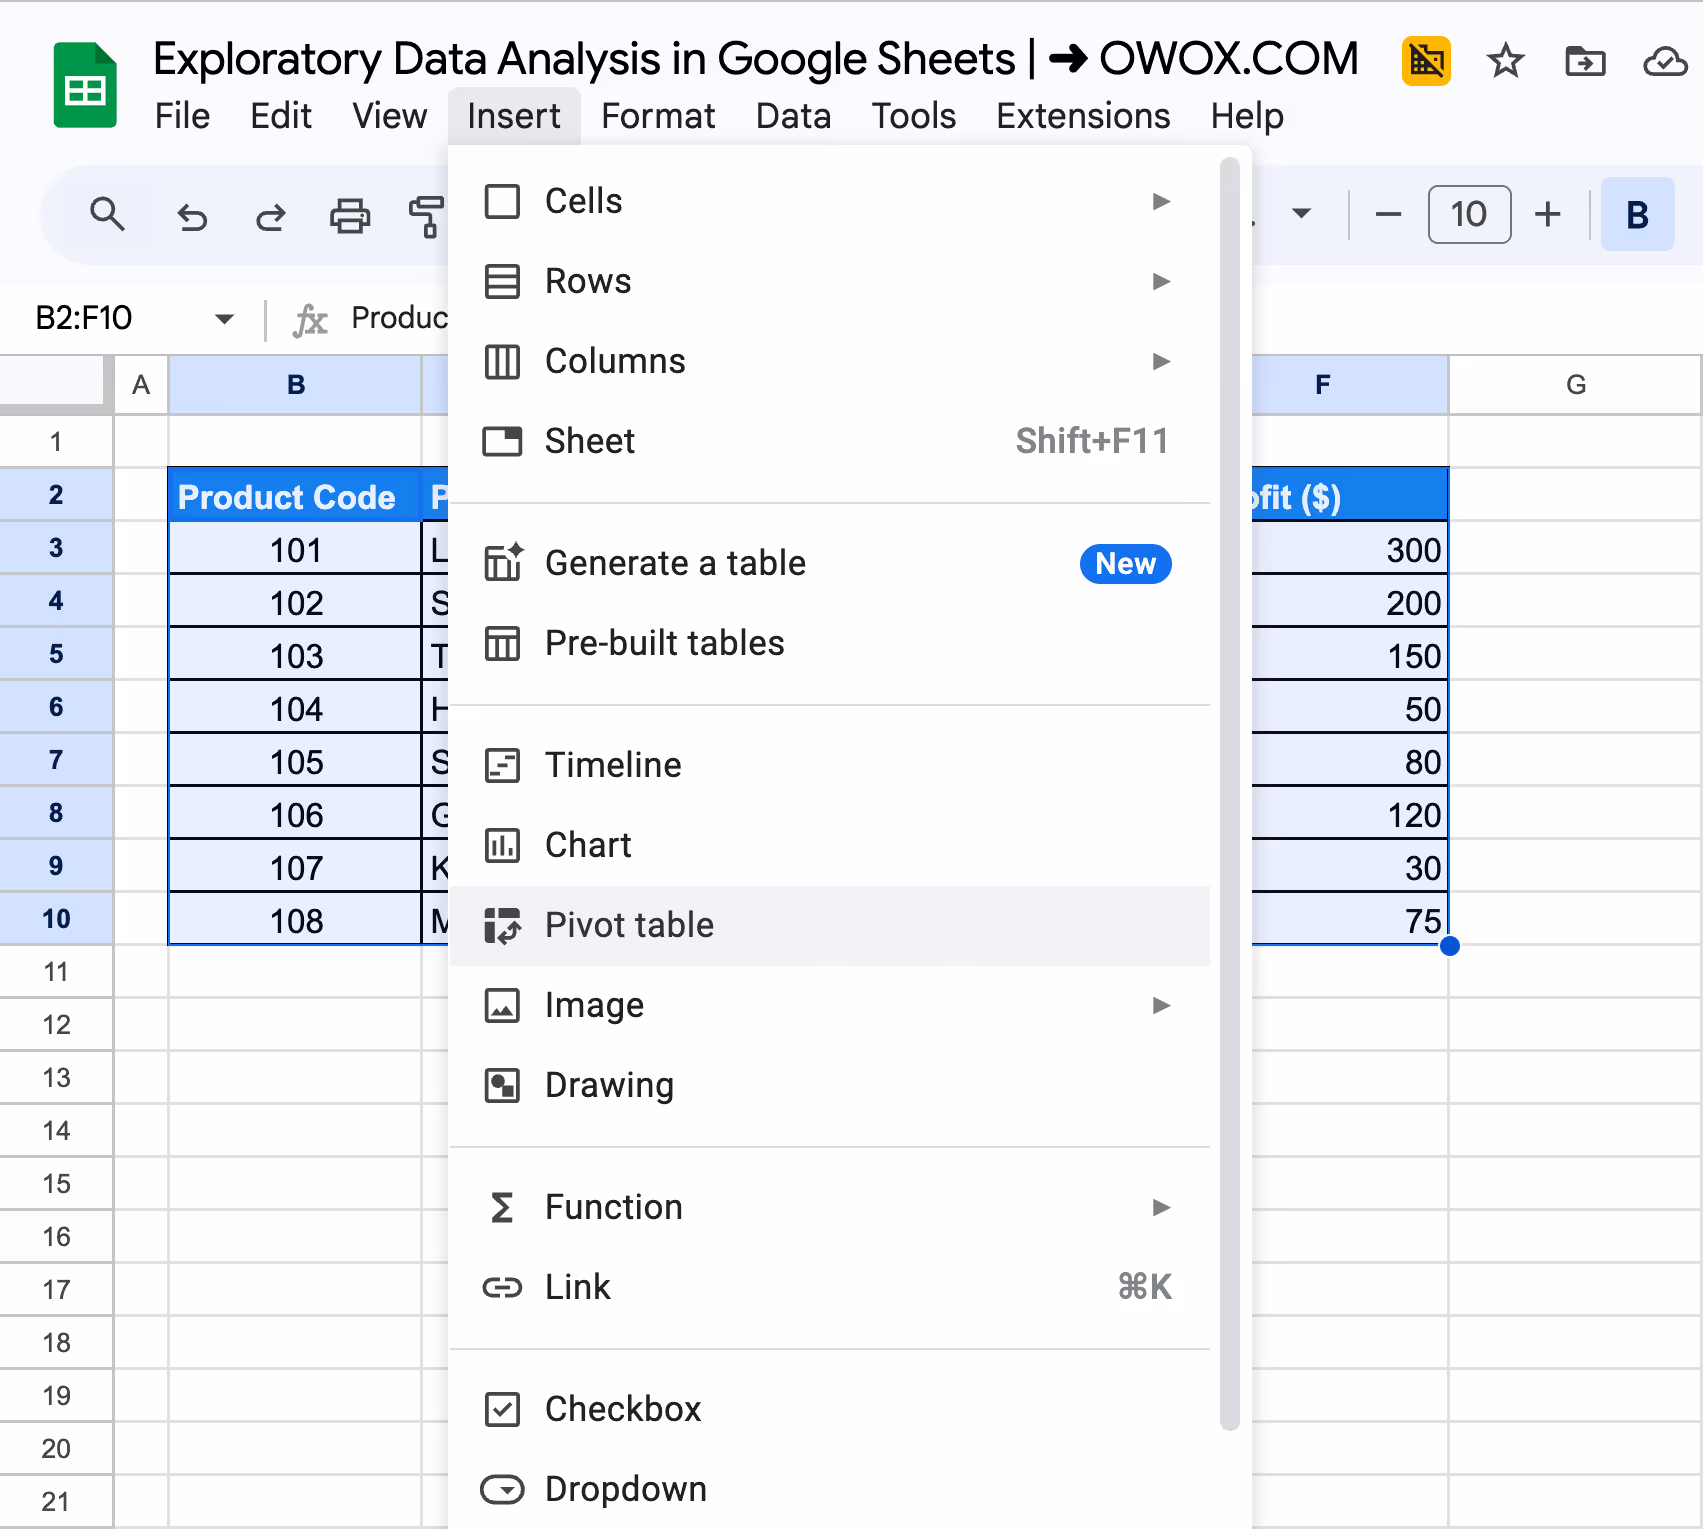Open search in the toolbar
Screen dimensions: 1703x1529
tap(107, 214)
